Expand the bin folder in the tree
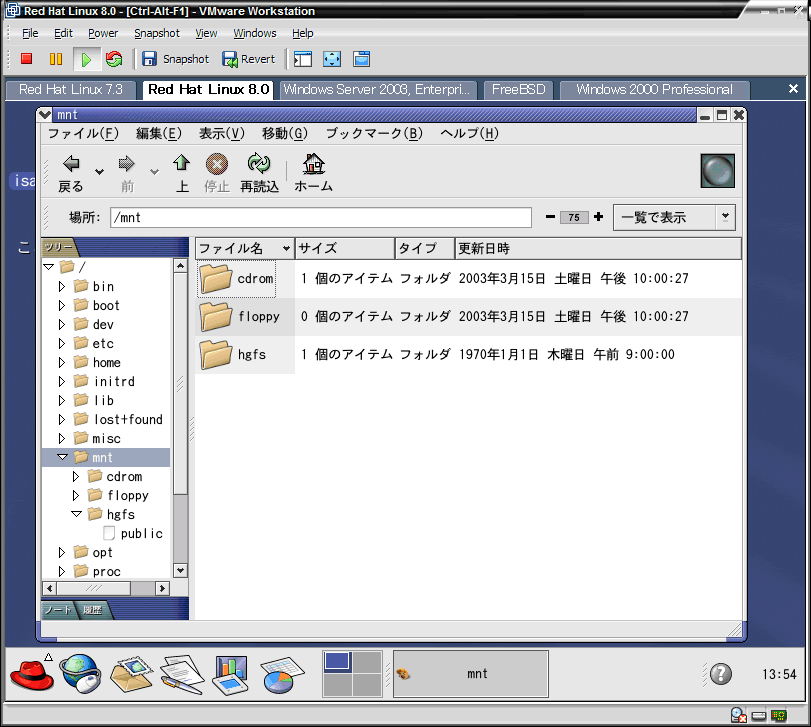The height and width of the screenshot is (727, 811). click(x=62, y=286)
